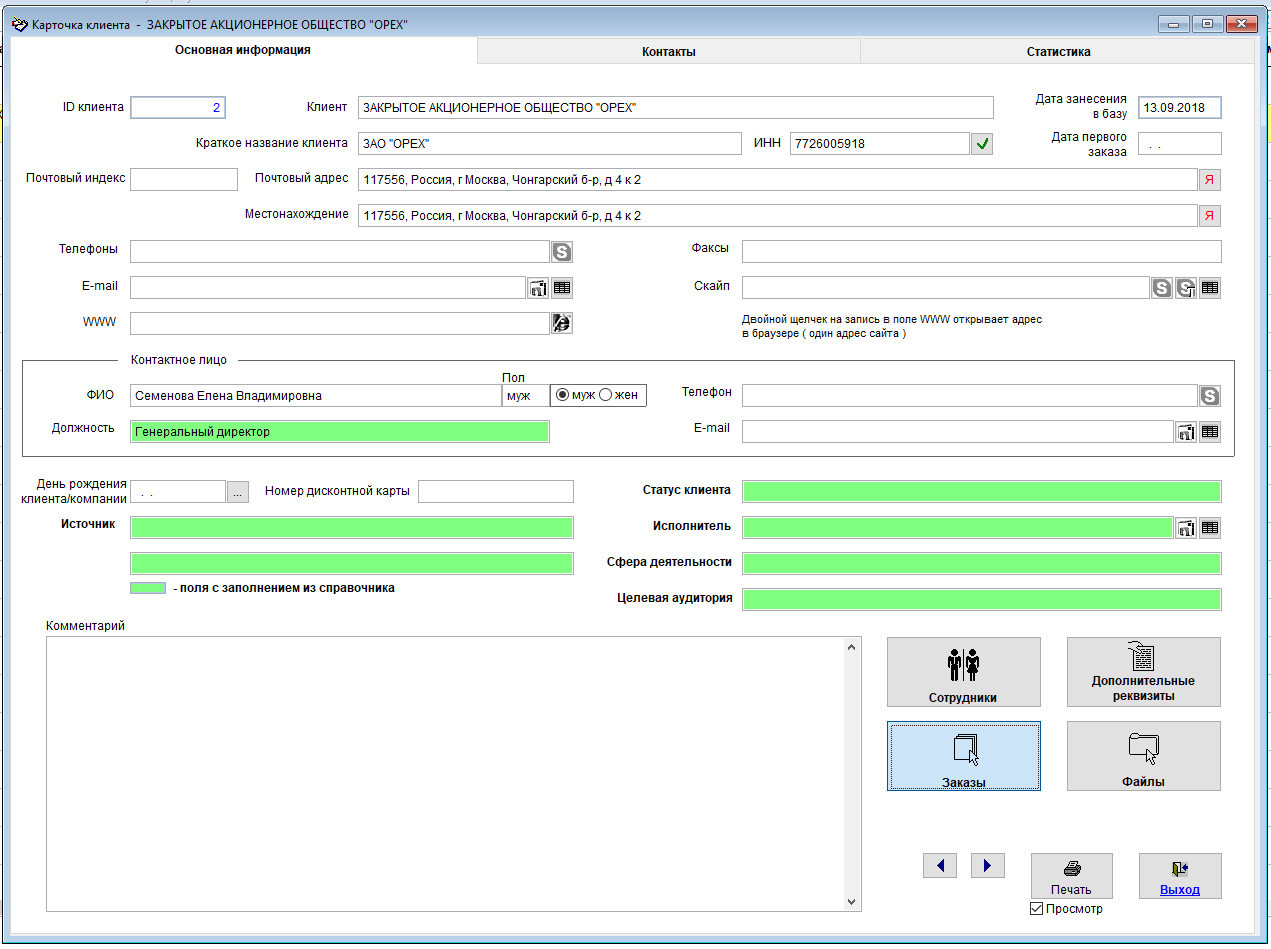Switch to the Статистика tab
This screenshot has width=1271, height=949.
[1057, 51]
